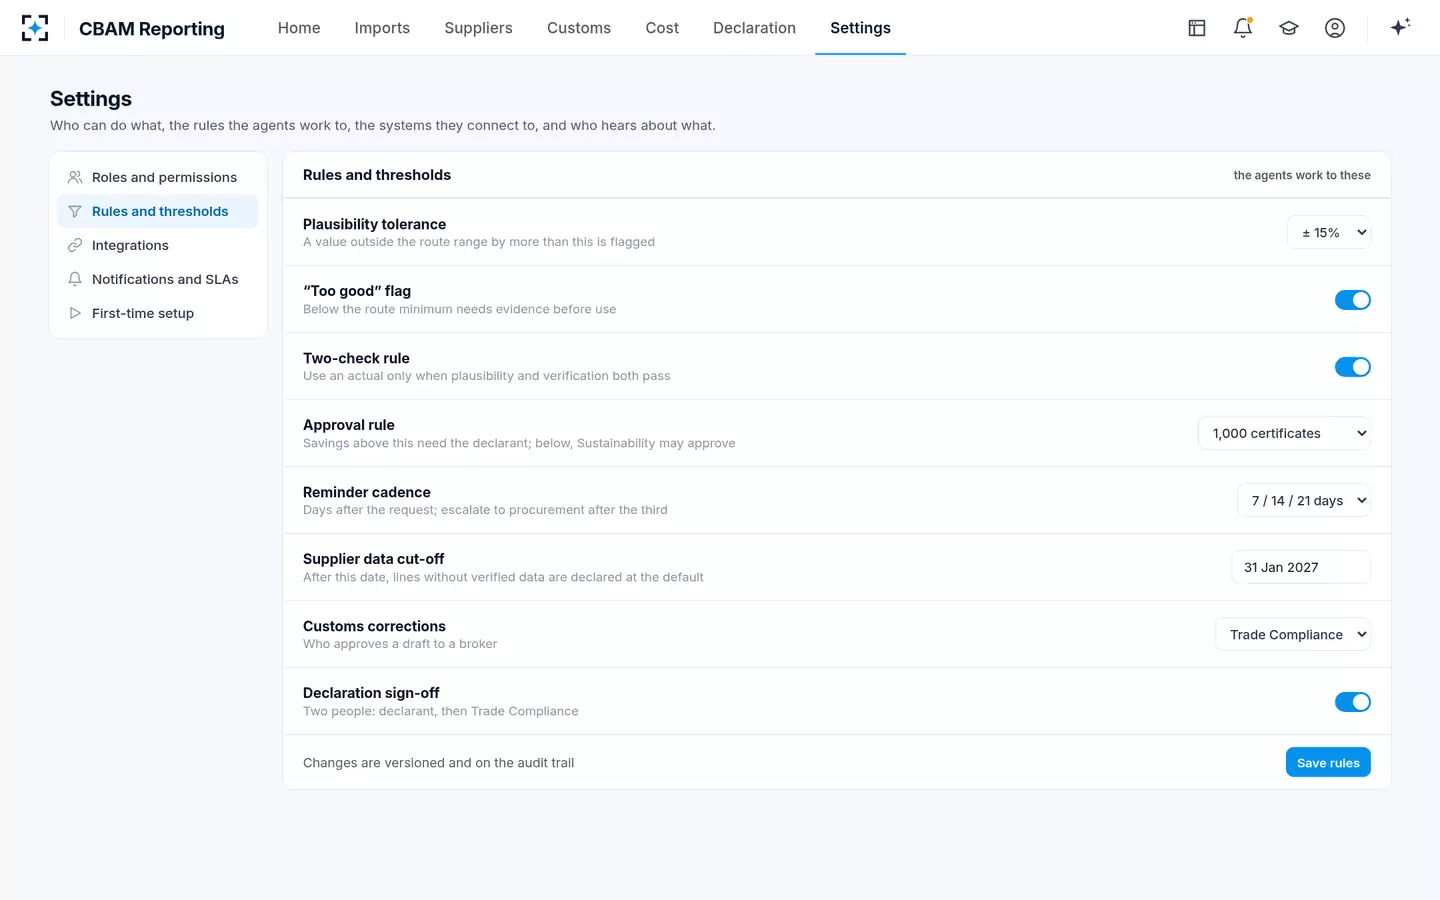1440x900 pixels.
Task: Click the Notifications and SLAs bell icon
Action: pos(75,279)
